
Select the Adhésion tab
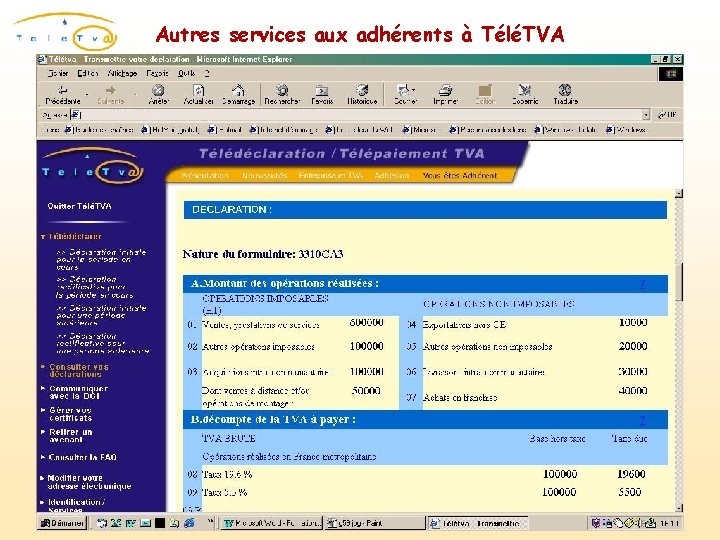[391, 175]
